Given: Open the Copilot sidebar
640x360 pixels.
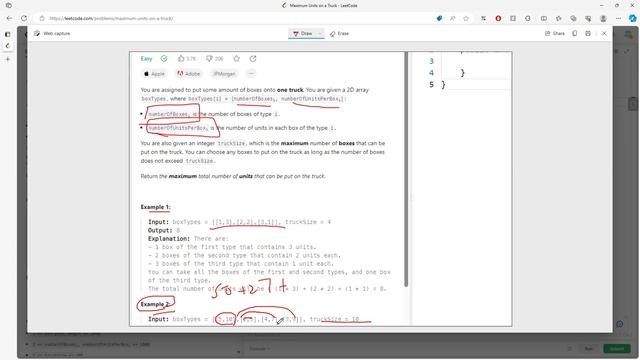Looking at the screenshot, I should (x=632, y=18).
